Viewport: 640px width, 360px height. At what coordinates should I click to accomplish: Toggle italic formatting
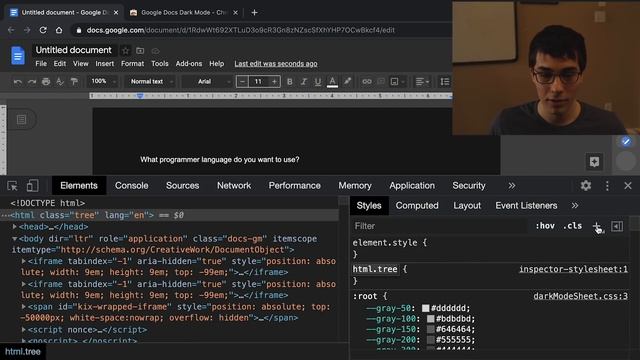(304, 82)
